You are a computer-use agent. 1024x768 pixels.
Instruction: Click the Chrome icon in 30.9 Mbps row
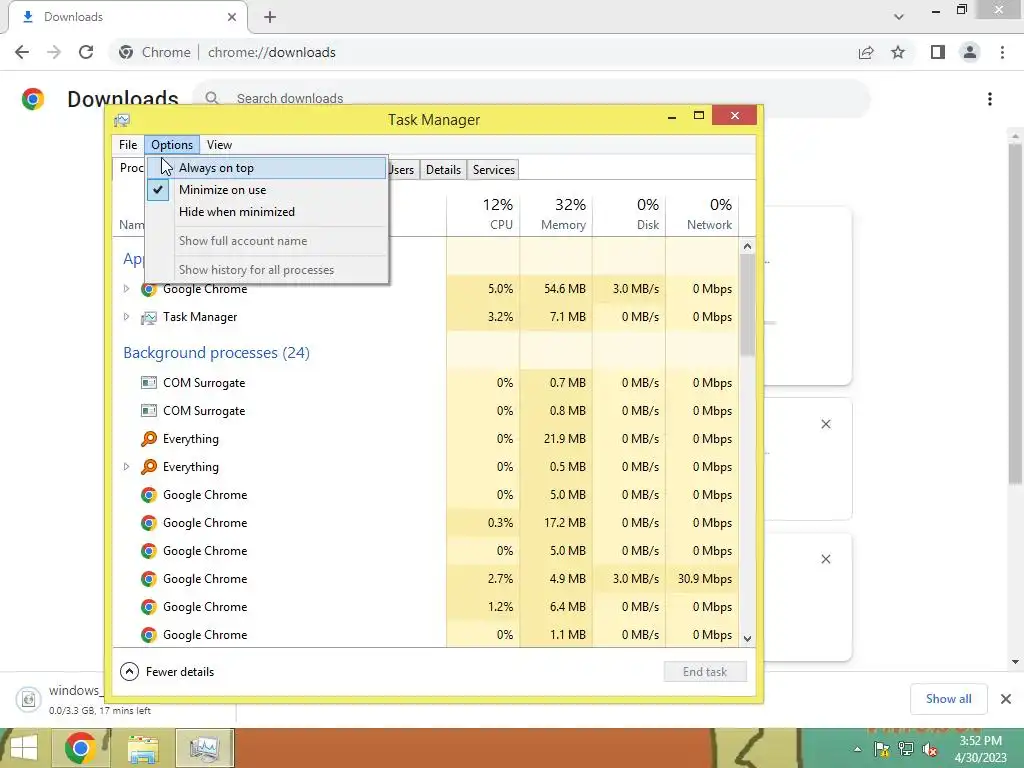149,579
